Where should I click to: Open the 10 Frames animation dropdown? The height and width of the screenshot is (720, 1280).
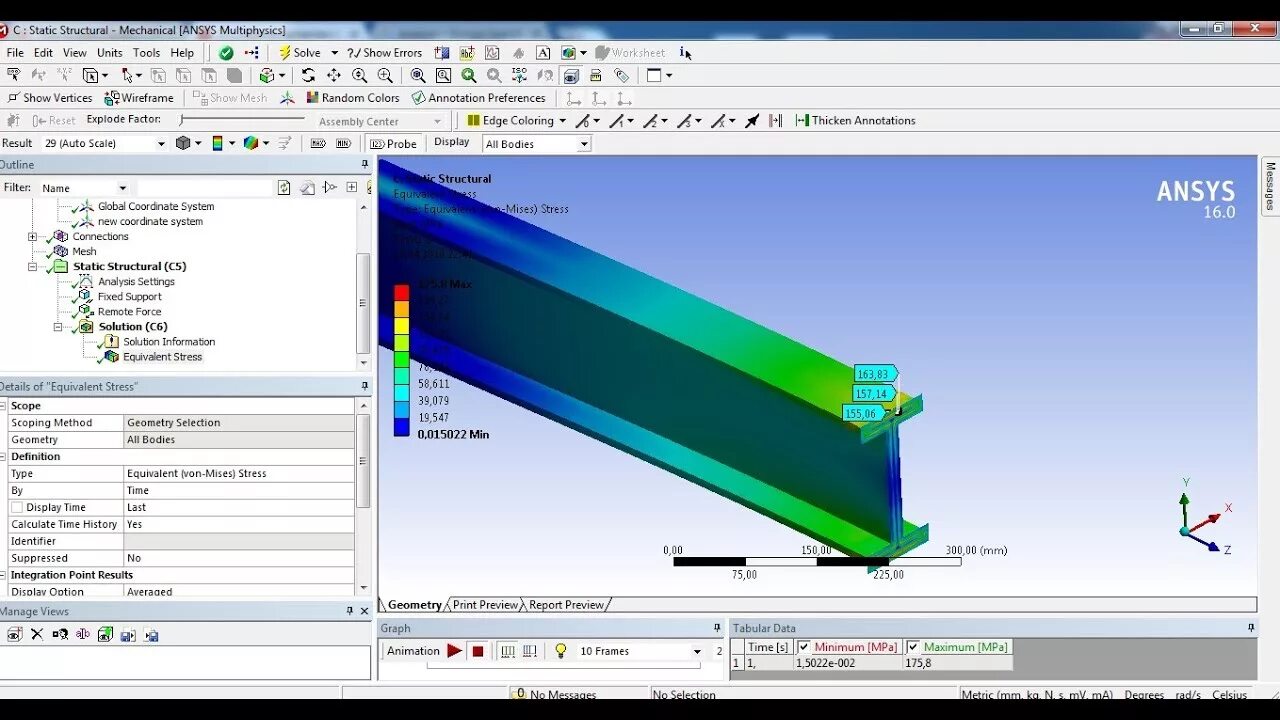pyautogui.click(x=697, y=651)
